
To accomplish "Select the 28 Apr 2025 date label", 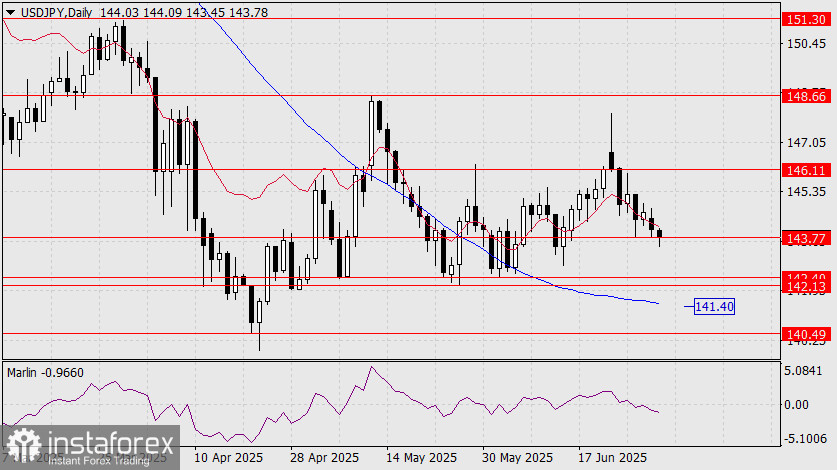I will (x=325, y=458).
